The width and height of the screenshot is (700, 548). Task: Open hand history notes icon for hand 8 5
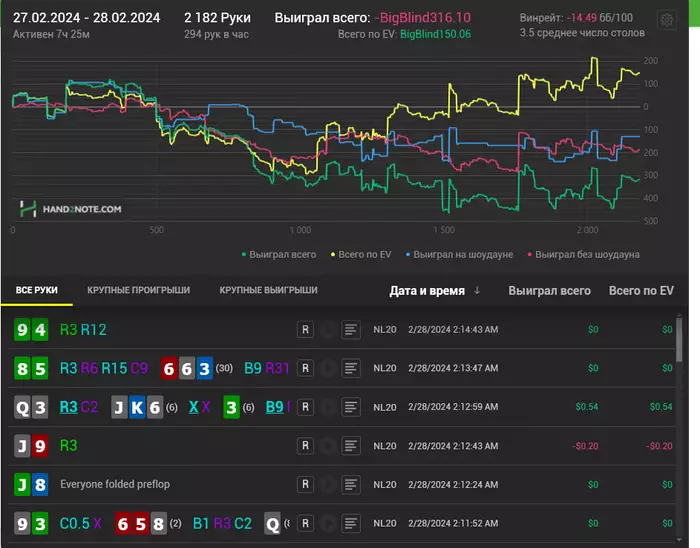click(x=350, y=368)
